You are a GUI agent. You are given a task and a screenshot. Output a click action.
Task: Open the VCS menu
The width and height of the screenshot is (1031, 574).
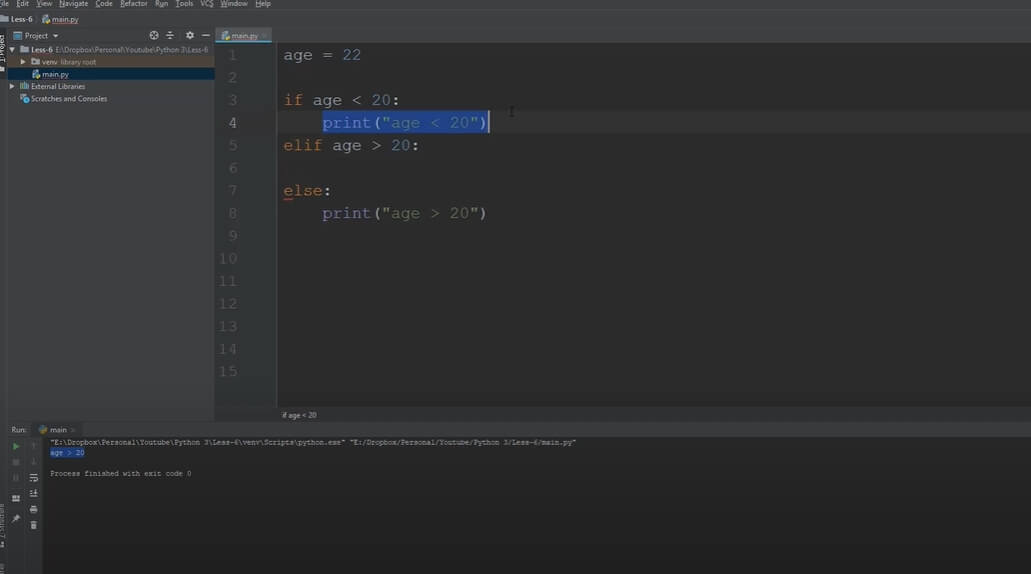206,4
